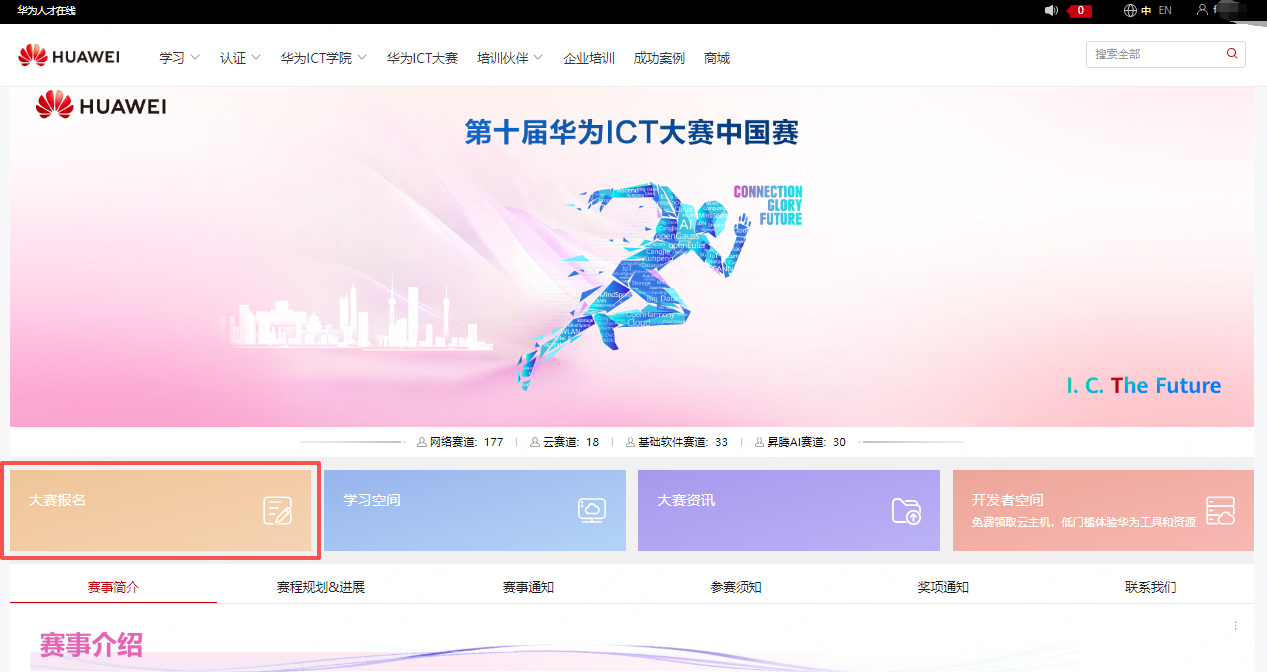Switch language to 中
Viewport: 1267px width, 672px height.
pyautogui.click(x=1147, y=10)
